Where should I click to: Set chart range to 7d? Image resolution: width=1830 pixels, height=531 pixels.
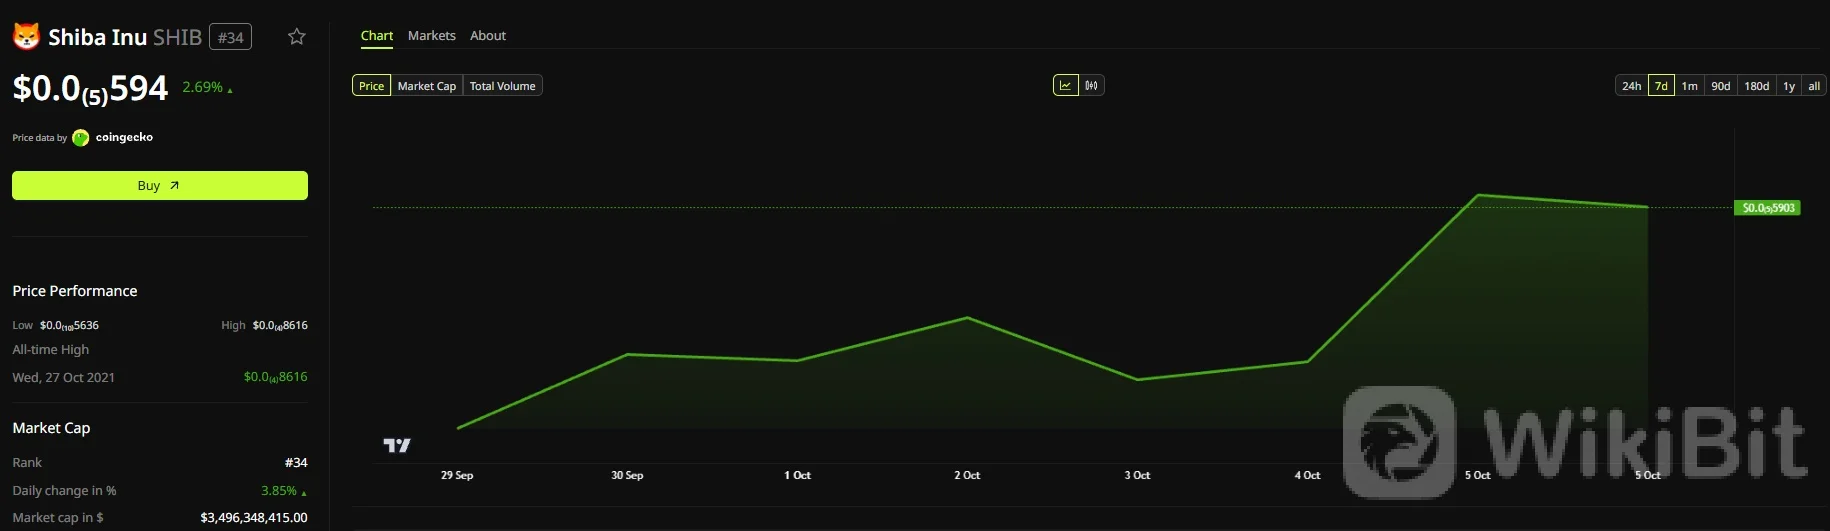pos(1661,86)
